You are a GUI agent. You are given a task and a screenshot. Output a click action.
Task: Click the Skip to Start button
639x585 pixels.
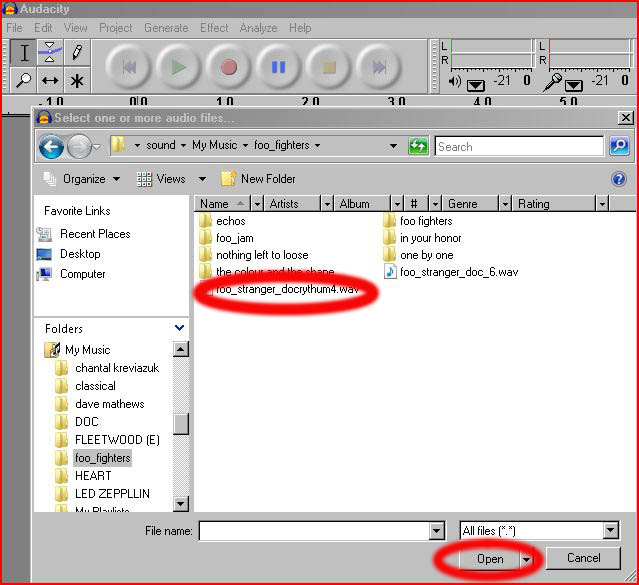129,68
